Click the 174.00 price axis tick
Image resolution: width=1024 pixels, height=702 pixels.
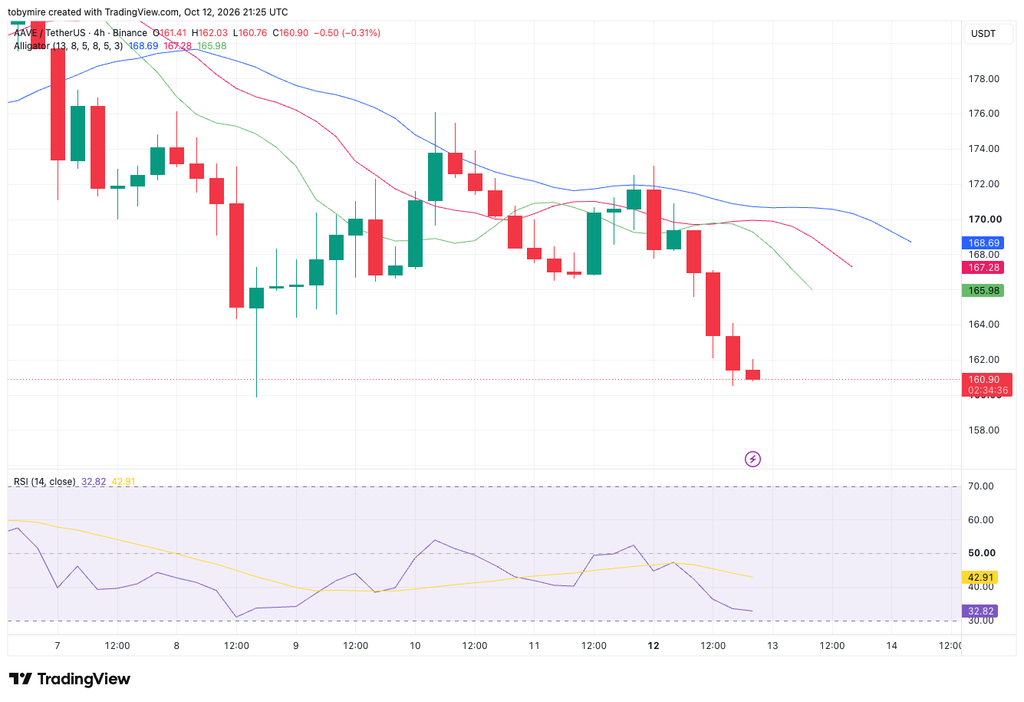pos(984,148)
